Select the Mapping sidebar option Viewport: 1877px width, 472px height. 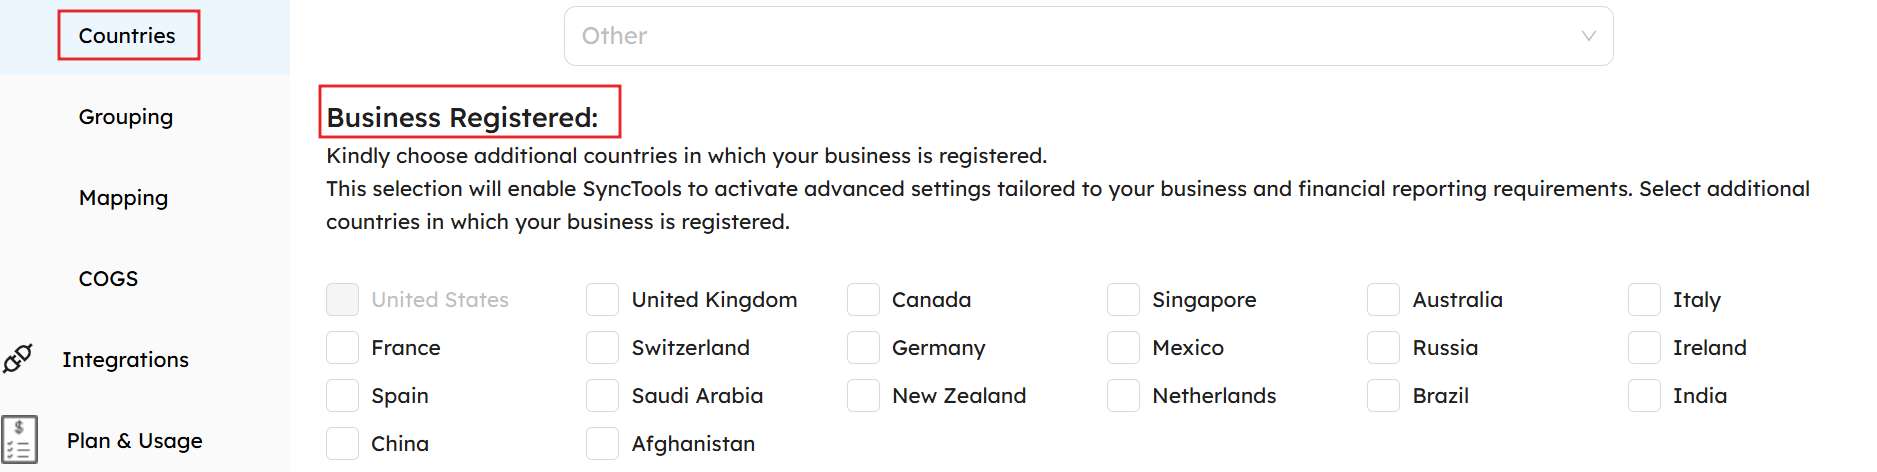[x=123, y=198]
